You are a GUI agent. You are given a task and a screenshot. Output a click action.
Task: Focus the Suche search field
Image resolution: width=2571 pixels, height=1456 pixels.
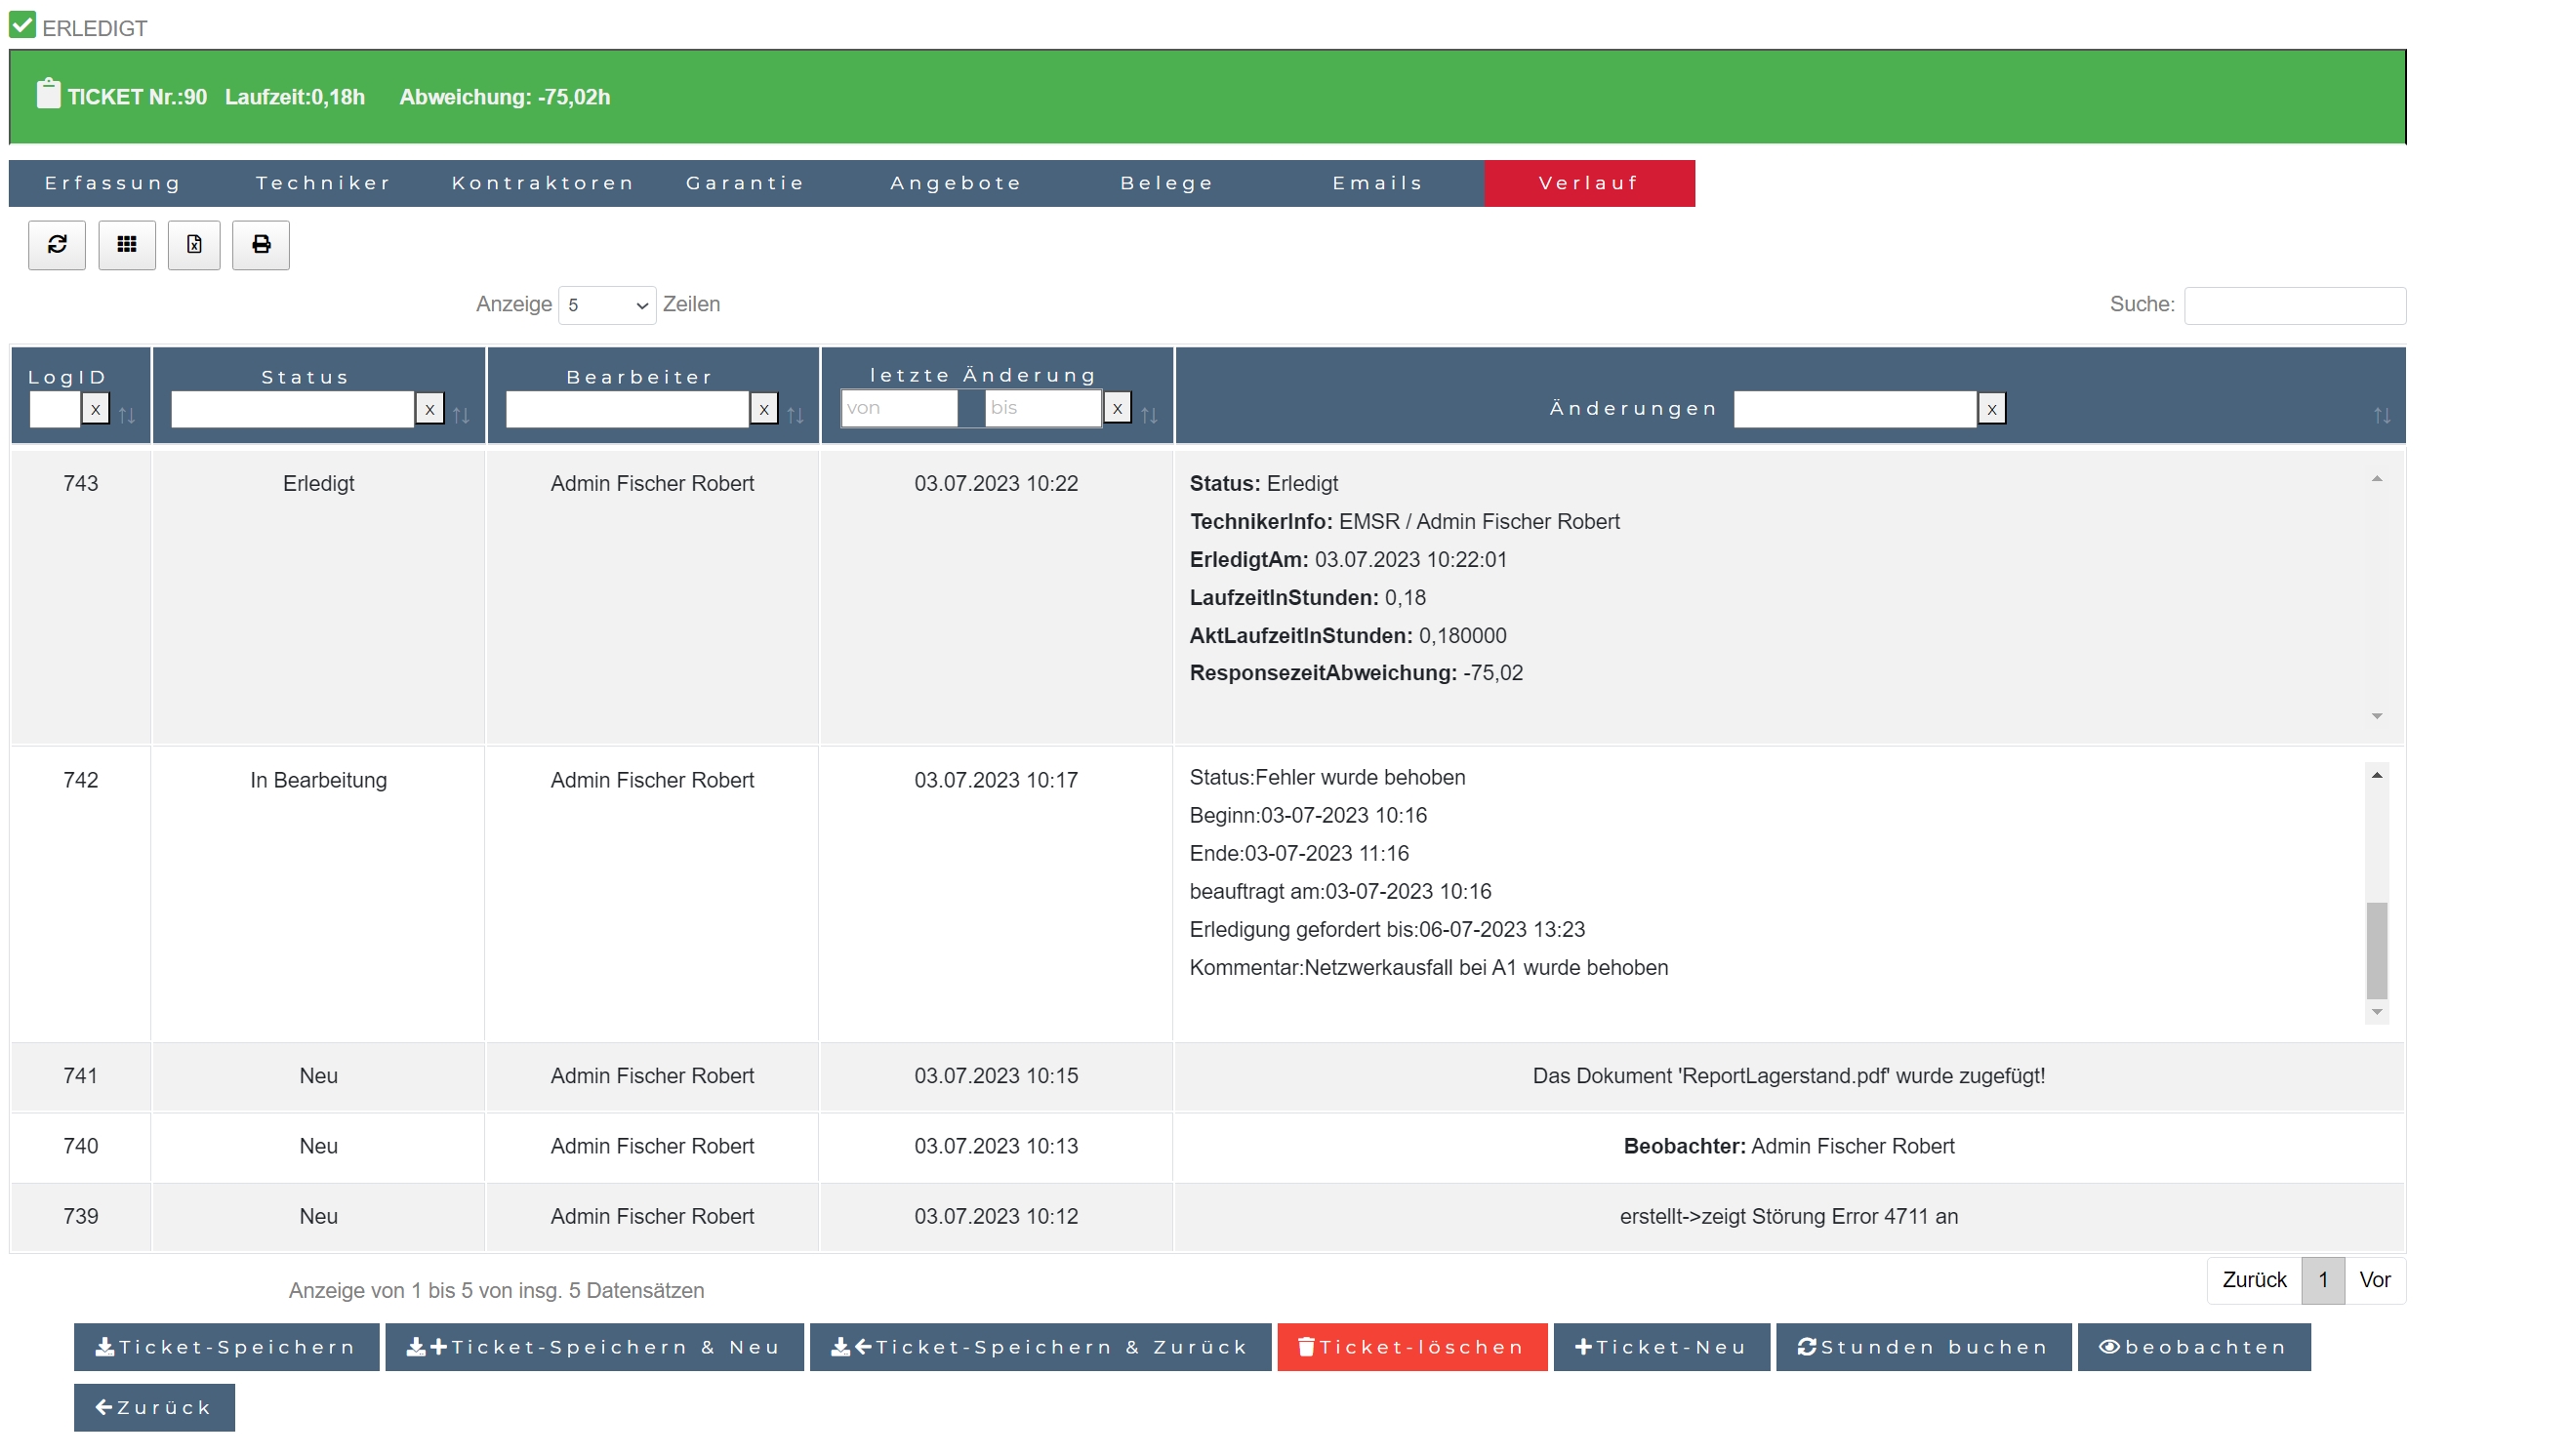click(x=2294, y=306)
